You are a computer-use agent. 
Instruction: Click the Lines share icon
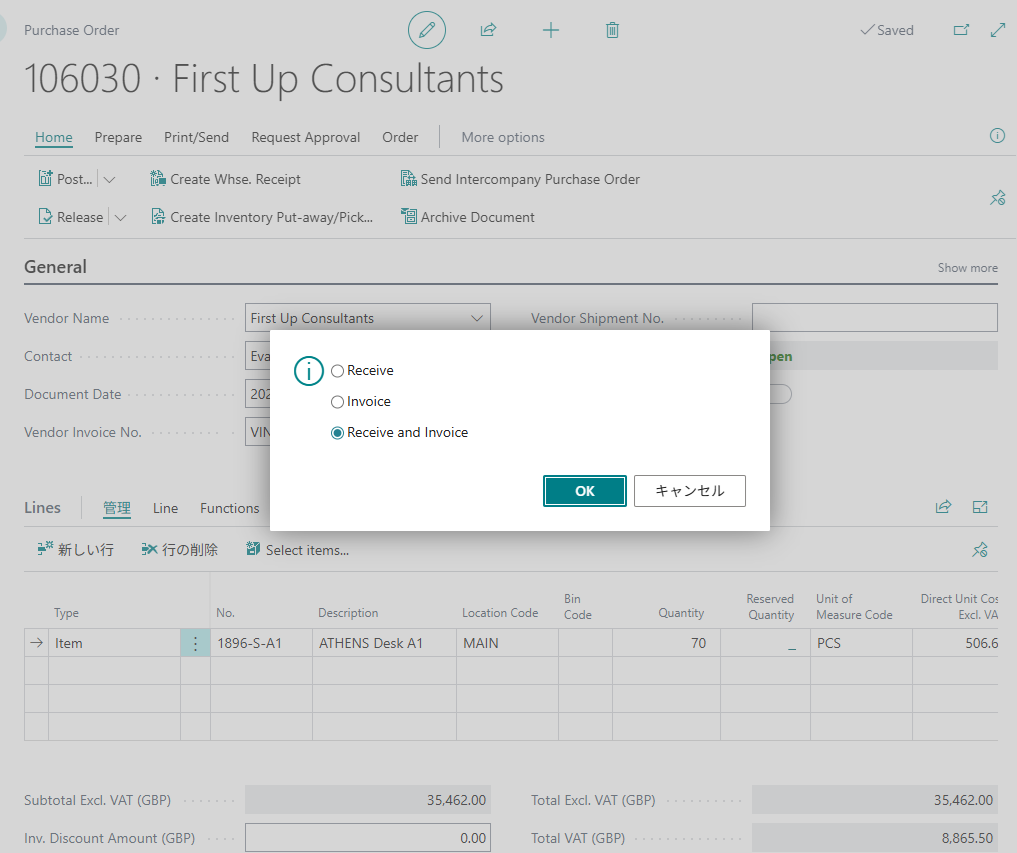click(943, 507)
